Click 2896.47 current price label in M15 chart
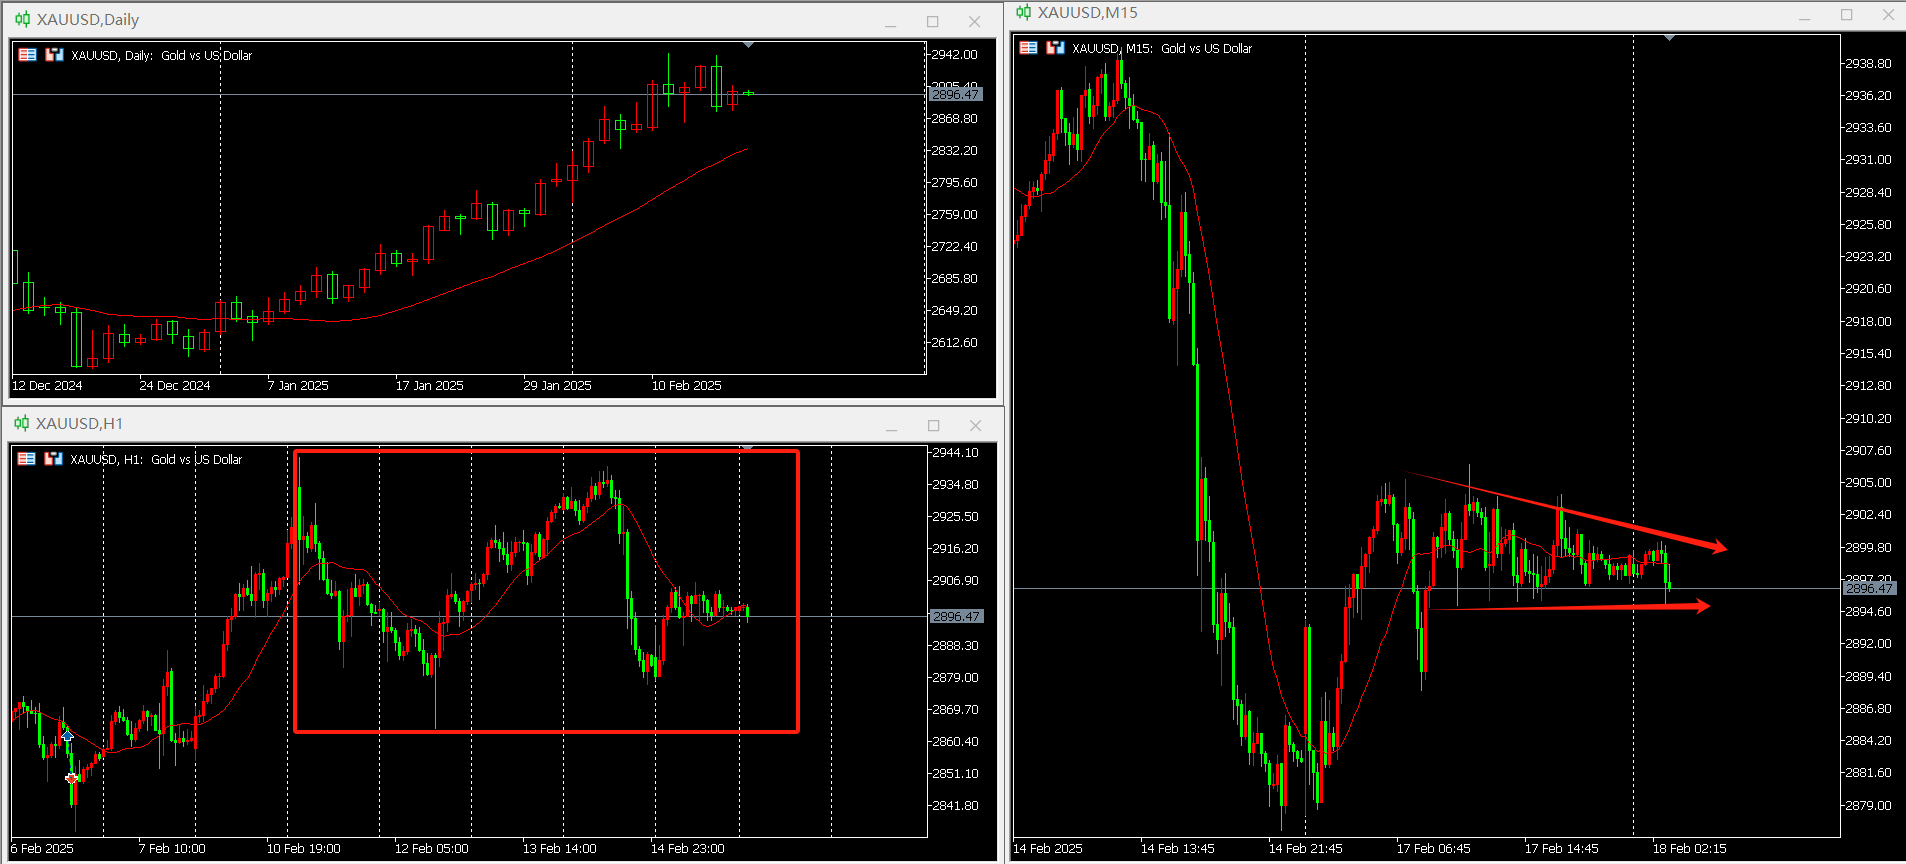Viewport: 1906px width, 864px height. [1869, 588]
